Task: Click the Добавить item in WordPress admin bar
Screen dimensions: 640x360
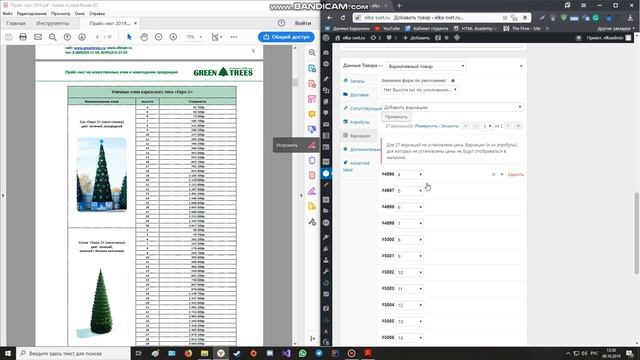Action: [416, 38]
